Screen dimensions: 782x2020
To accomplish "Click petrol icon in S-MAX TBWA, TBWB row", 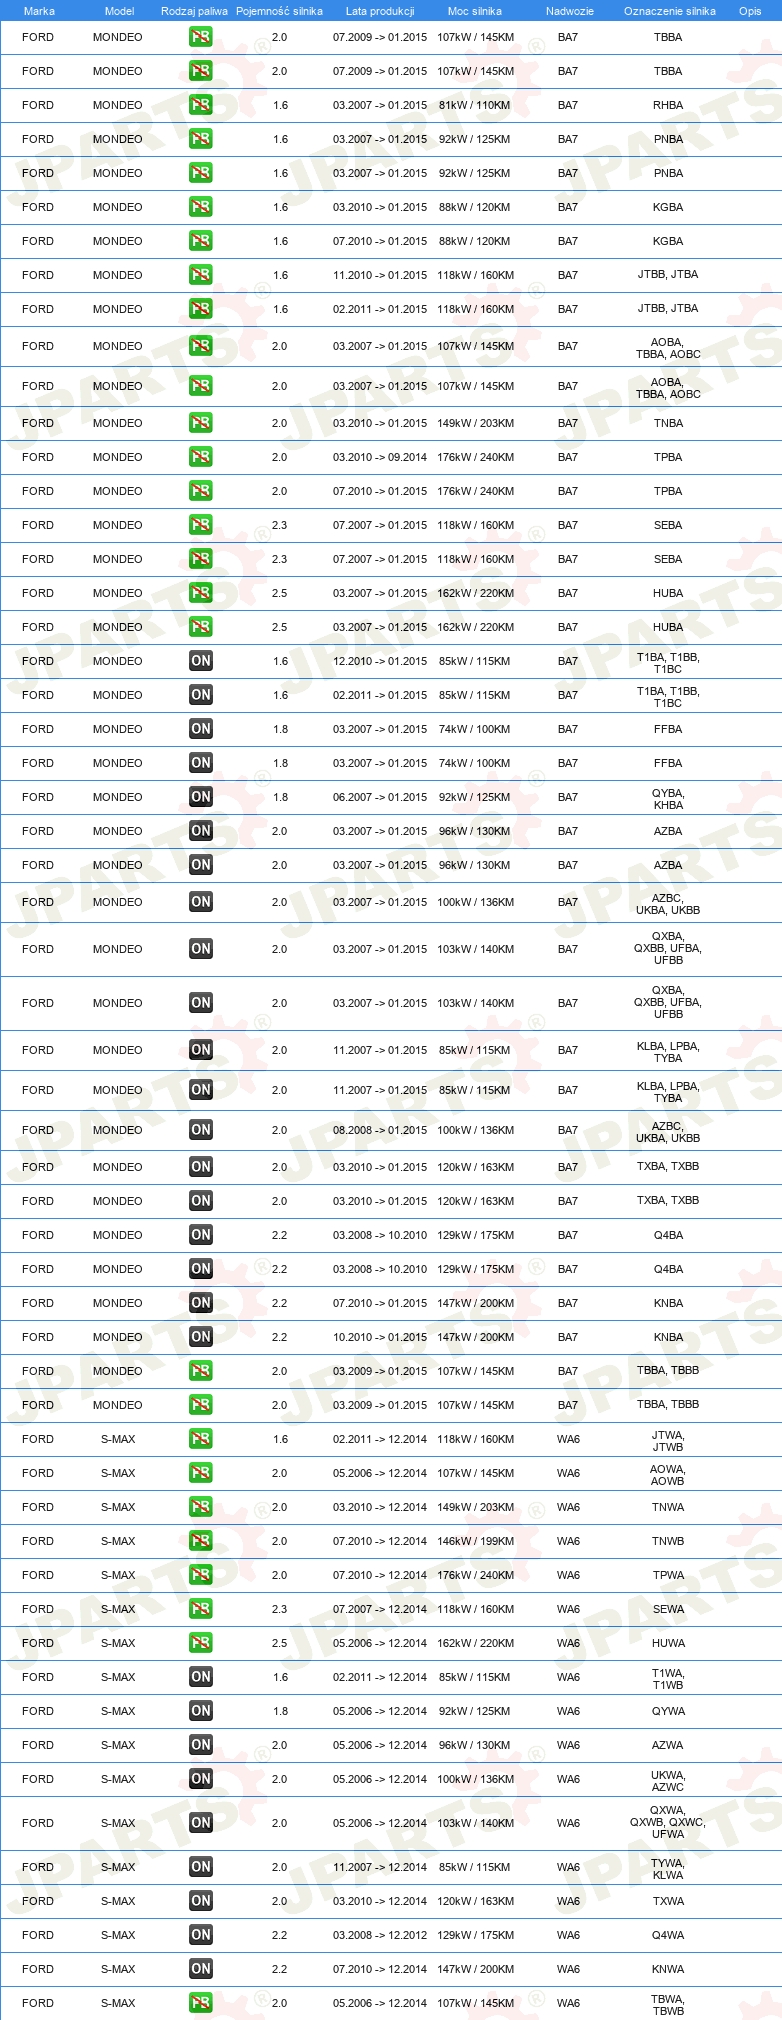I will coord(201,2003).
